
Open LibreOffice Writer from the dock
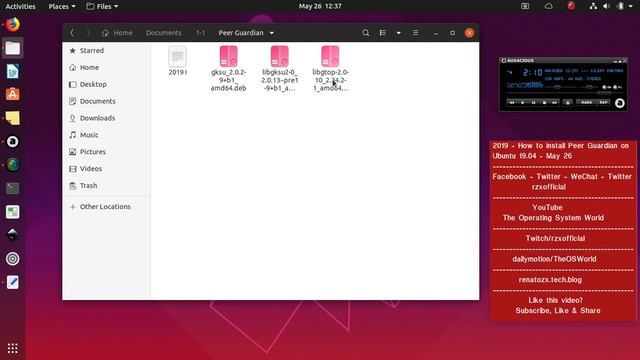pyautogui.click(x=13, y=71)
